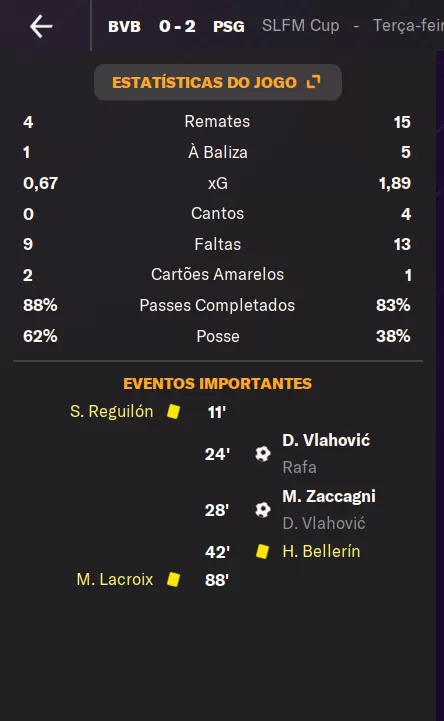Click S. Reguilón's yellow card icon
The height and width of the screenshot is (721, 444).
point(173,412)
